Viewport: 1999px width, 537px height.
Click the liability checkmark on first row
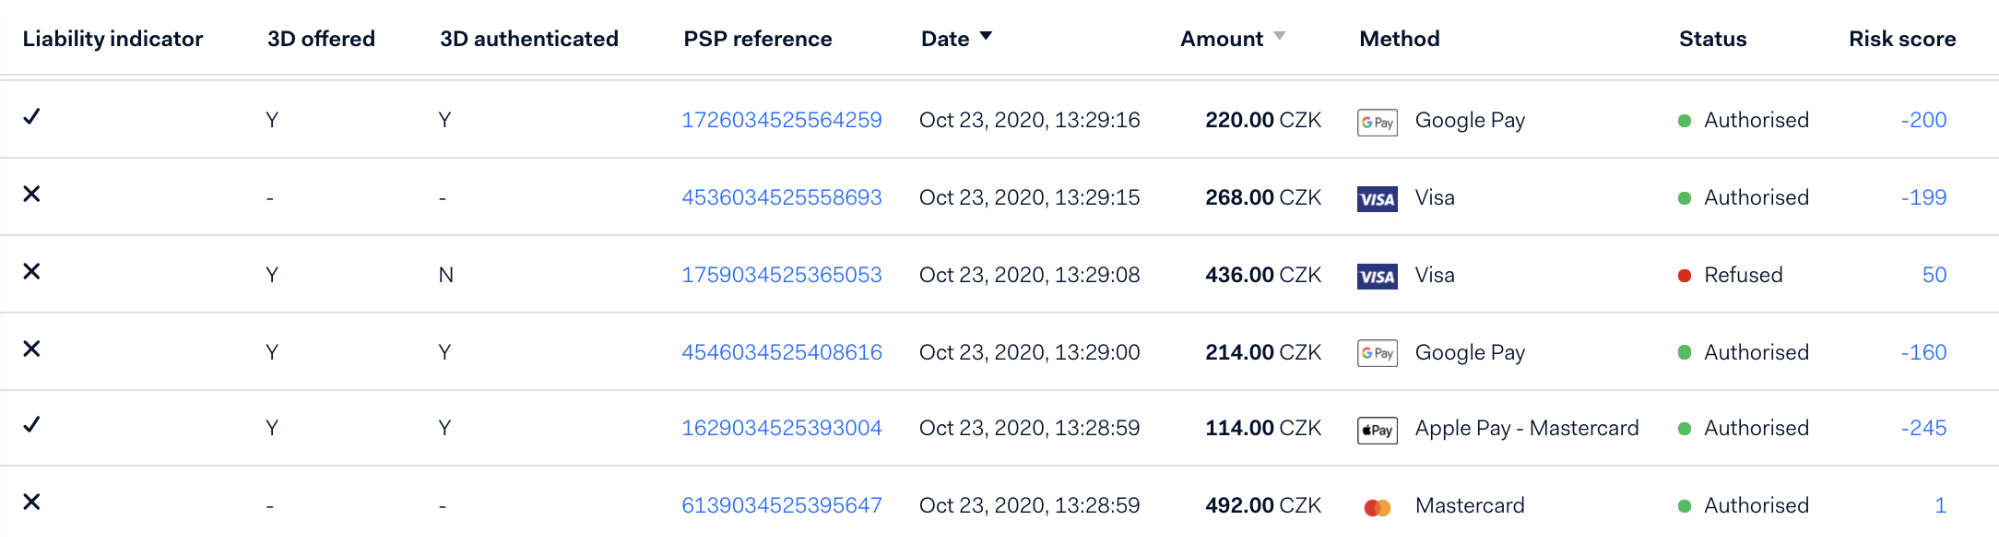32,117
